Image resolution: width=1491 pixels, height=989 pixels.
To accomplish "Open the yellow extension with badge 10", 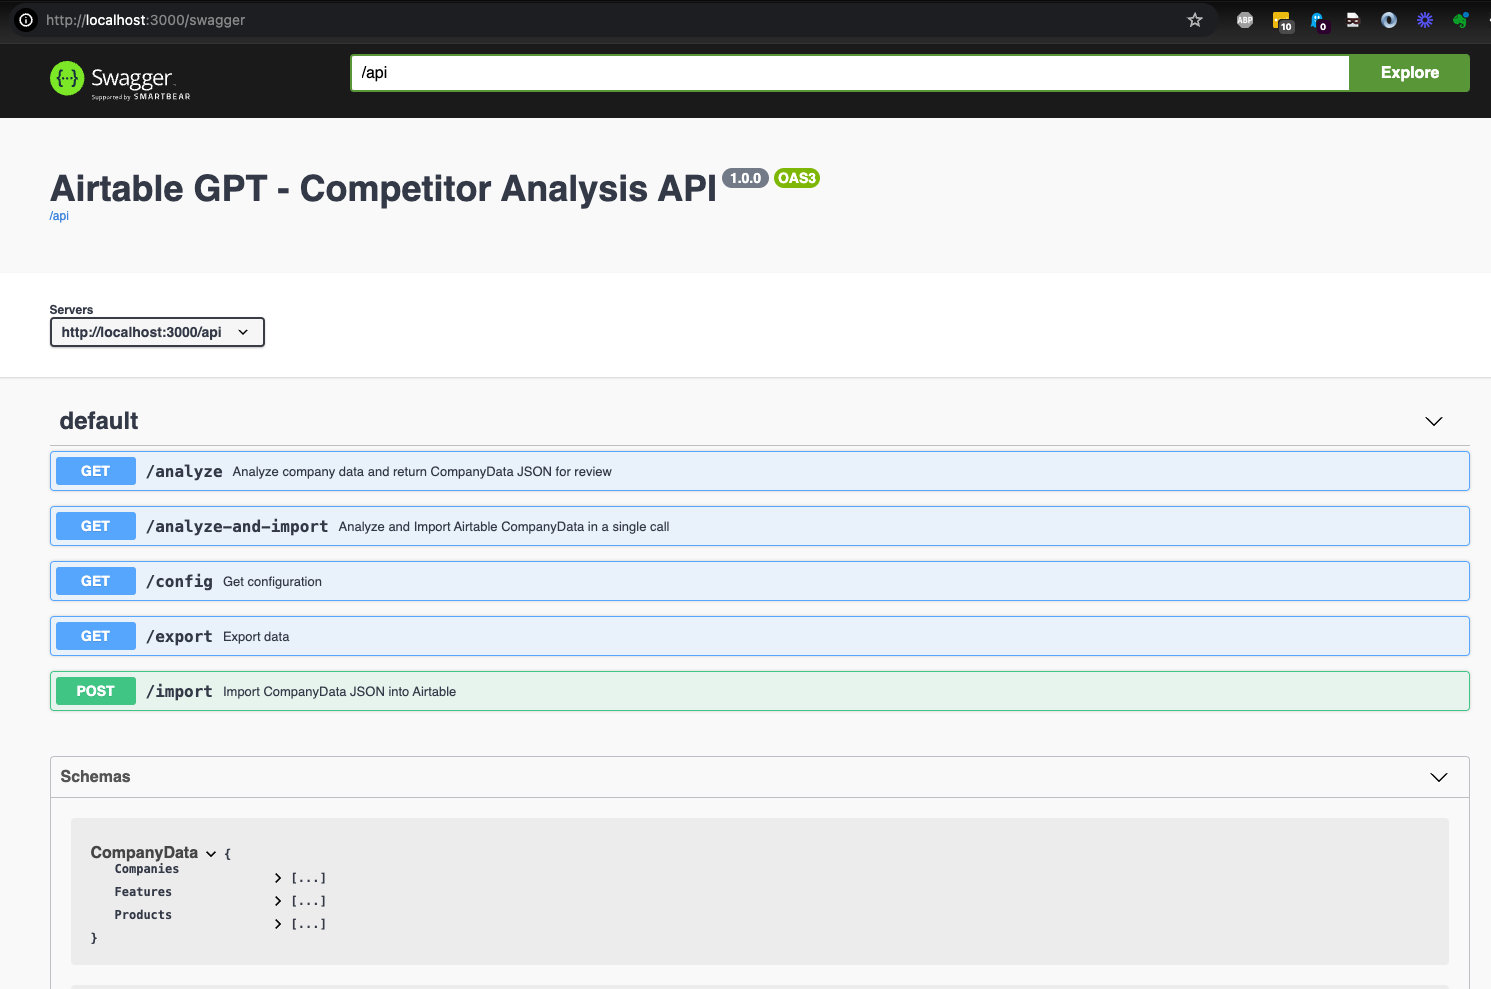I will (x=1282, y=21).
